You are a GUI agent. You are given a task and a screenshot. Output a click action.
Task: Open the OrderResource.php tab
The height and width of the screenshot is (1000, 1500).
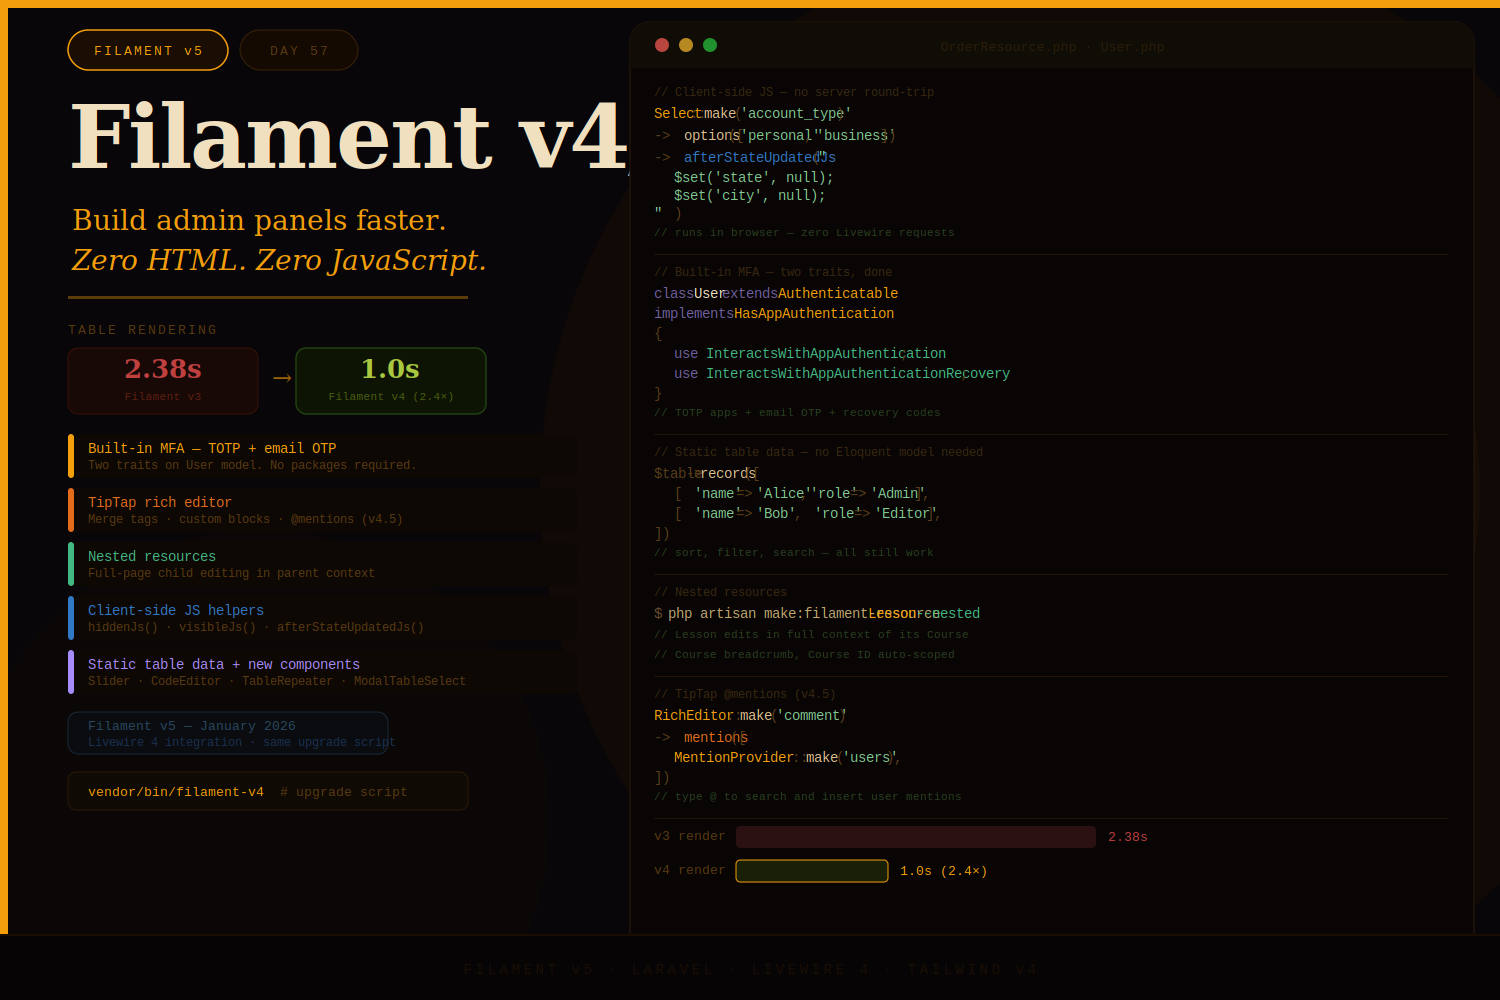[x=1008, y=46]
